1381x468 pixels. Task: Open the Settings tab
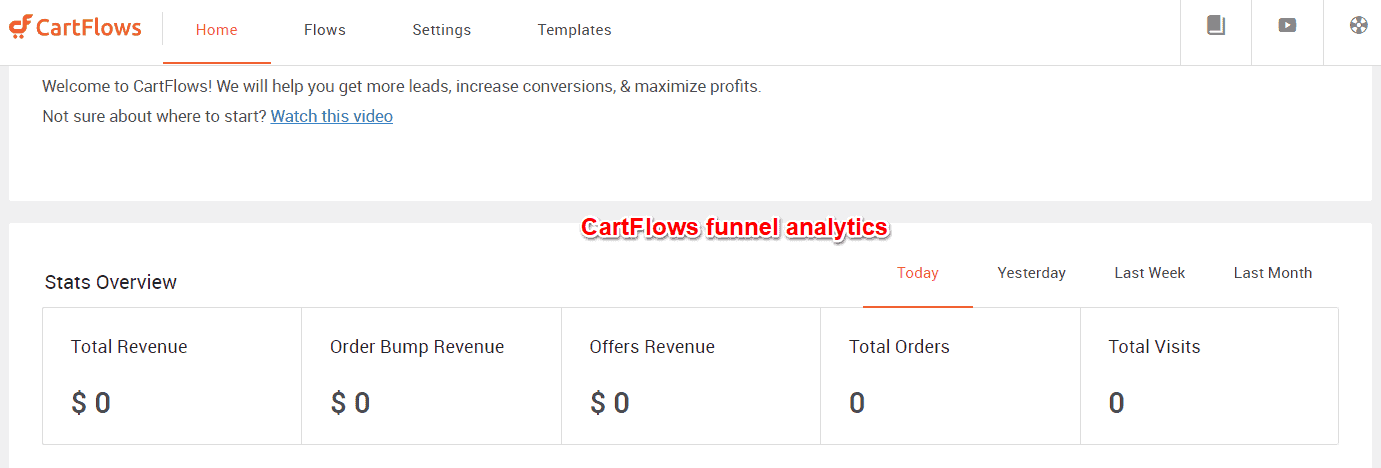(442, 30)
